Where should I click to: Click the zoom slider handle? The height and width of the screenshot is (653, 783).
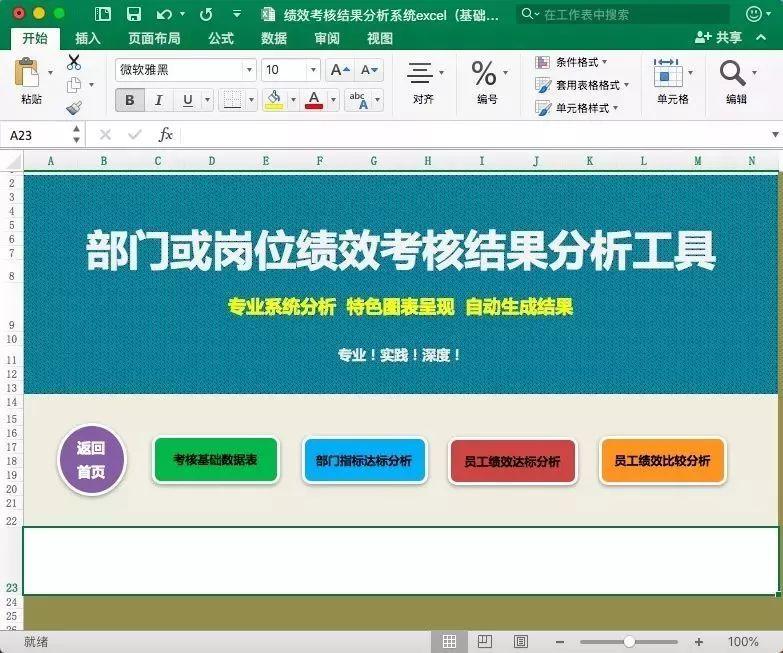coord(629,642)
